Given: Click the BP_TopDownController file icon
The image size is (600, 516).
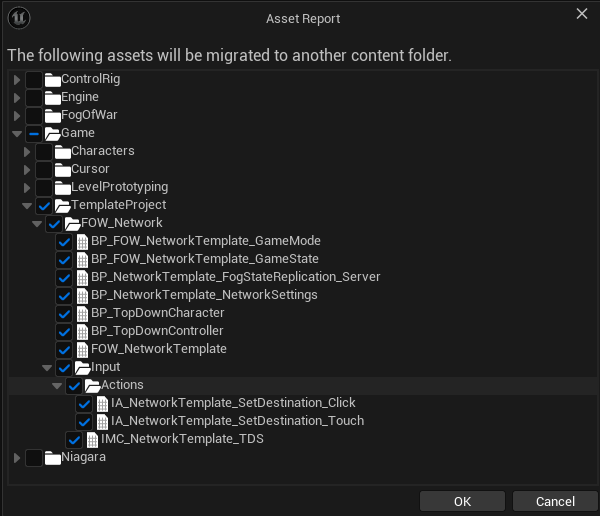Looking at the screenshot, I should tap(82, 331).
